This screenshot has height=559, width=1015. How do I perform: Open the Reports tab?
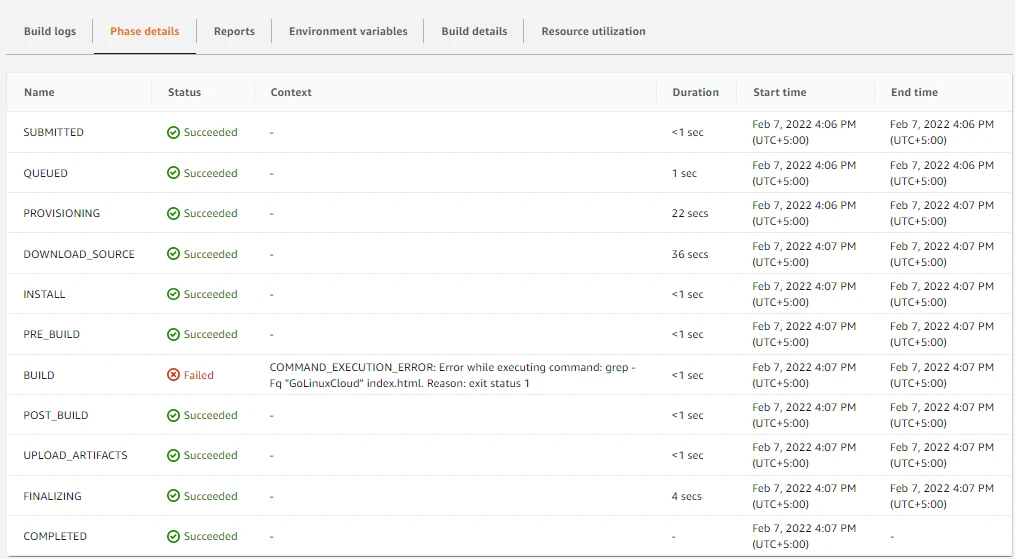pos(234,31)
